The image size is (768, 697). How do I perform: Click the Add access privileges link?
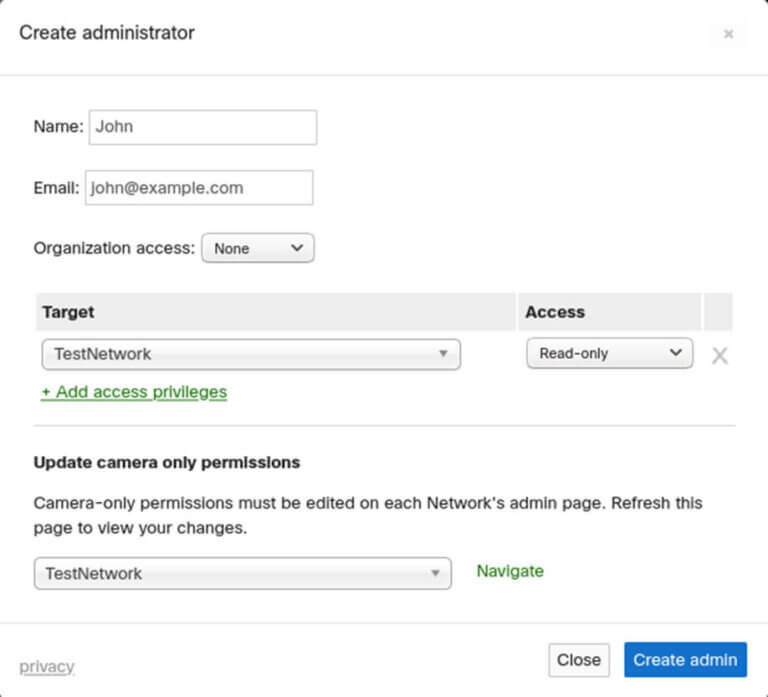(134, 392)
